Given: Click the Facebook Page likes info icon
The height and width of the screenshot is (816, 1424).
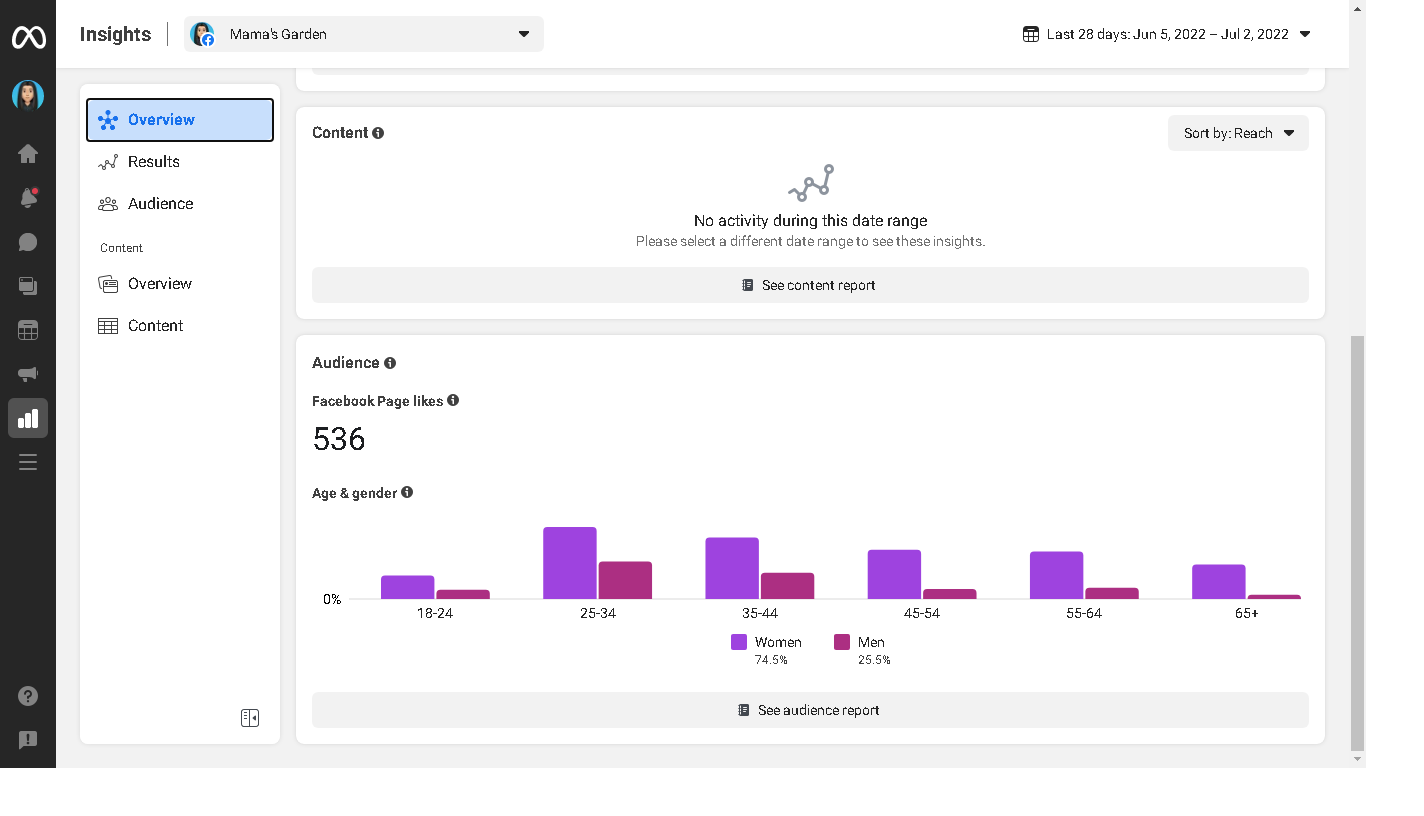Looking at the screenshot, I should 453,400.
